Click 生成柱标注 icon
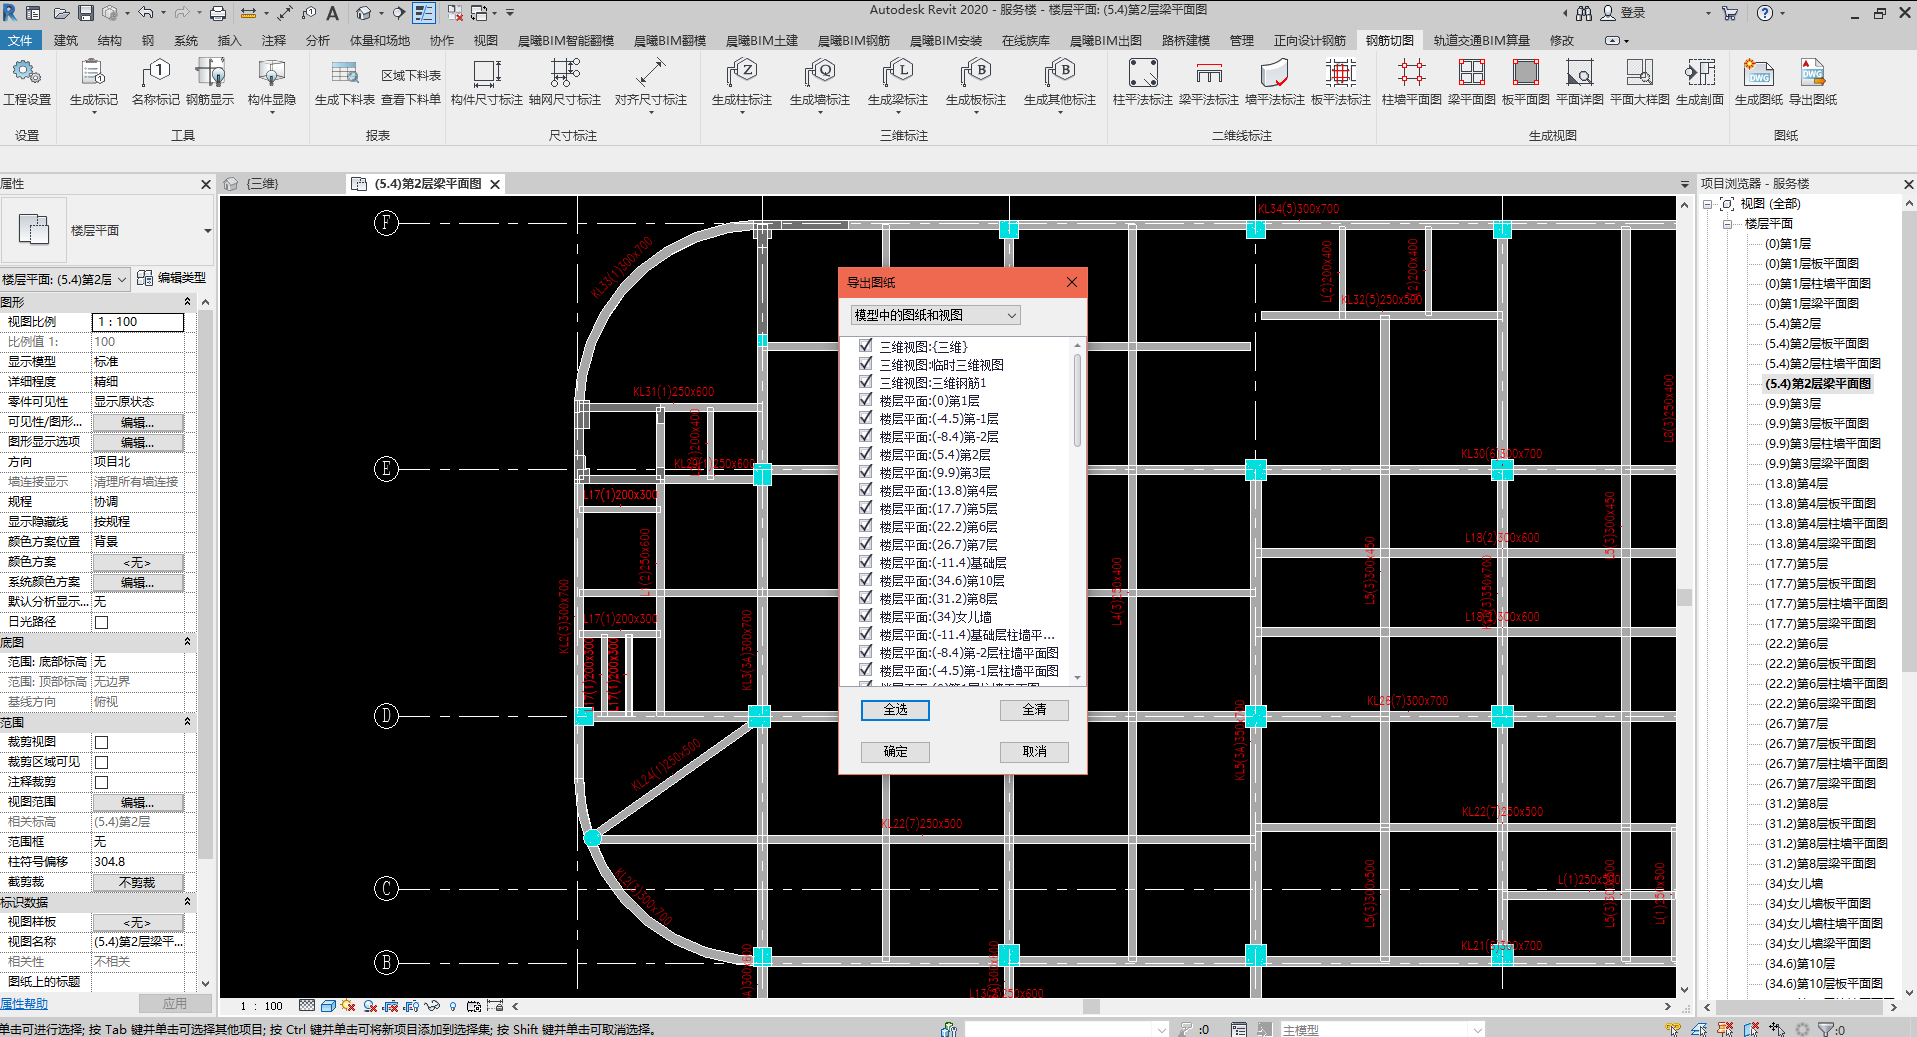The width and height of the screenshot is (1917, 1037). click(742, 81)
